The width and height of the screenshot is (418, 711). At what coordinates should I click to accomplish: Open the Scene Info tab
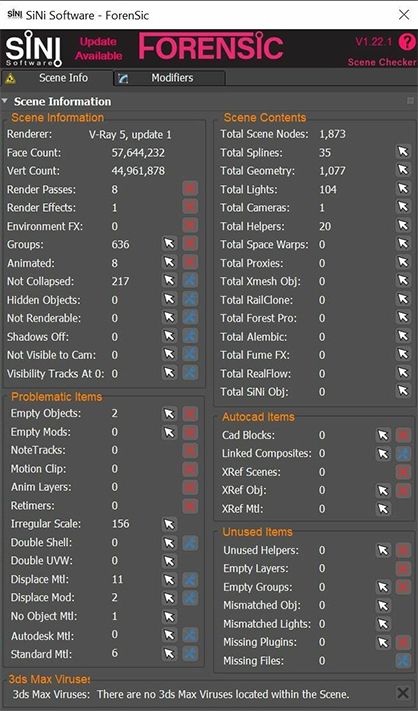[x=57, y=78]
